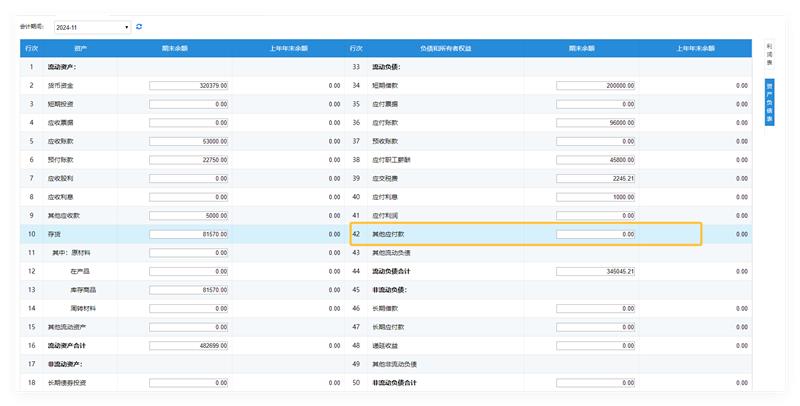The height and width of the screenshot is (406, 800).
Task: Focus the 存货 ending balance field
Action: pyautogui.click(x=189, y=234)
